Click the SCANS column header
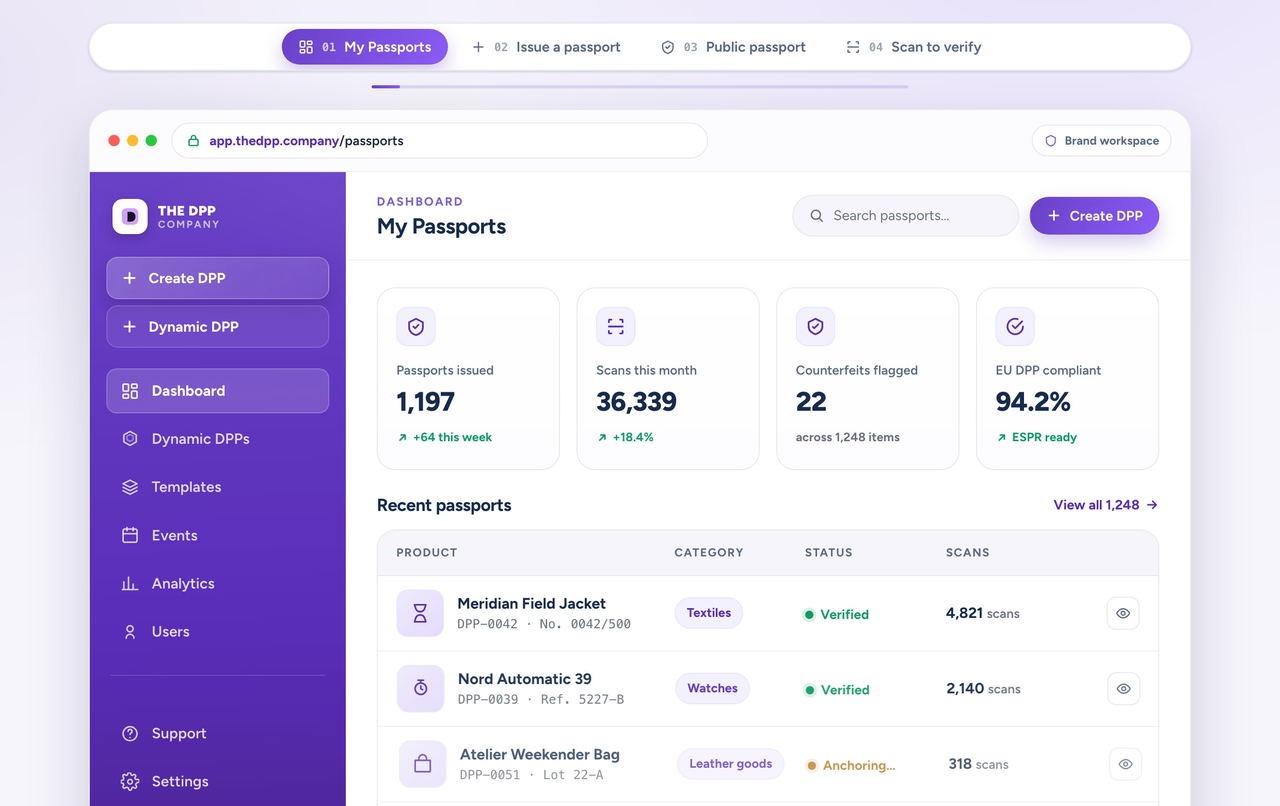 point(968,552)
